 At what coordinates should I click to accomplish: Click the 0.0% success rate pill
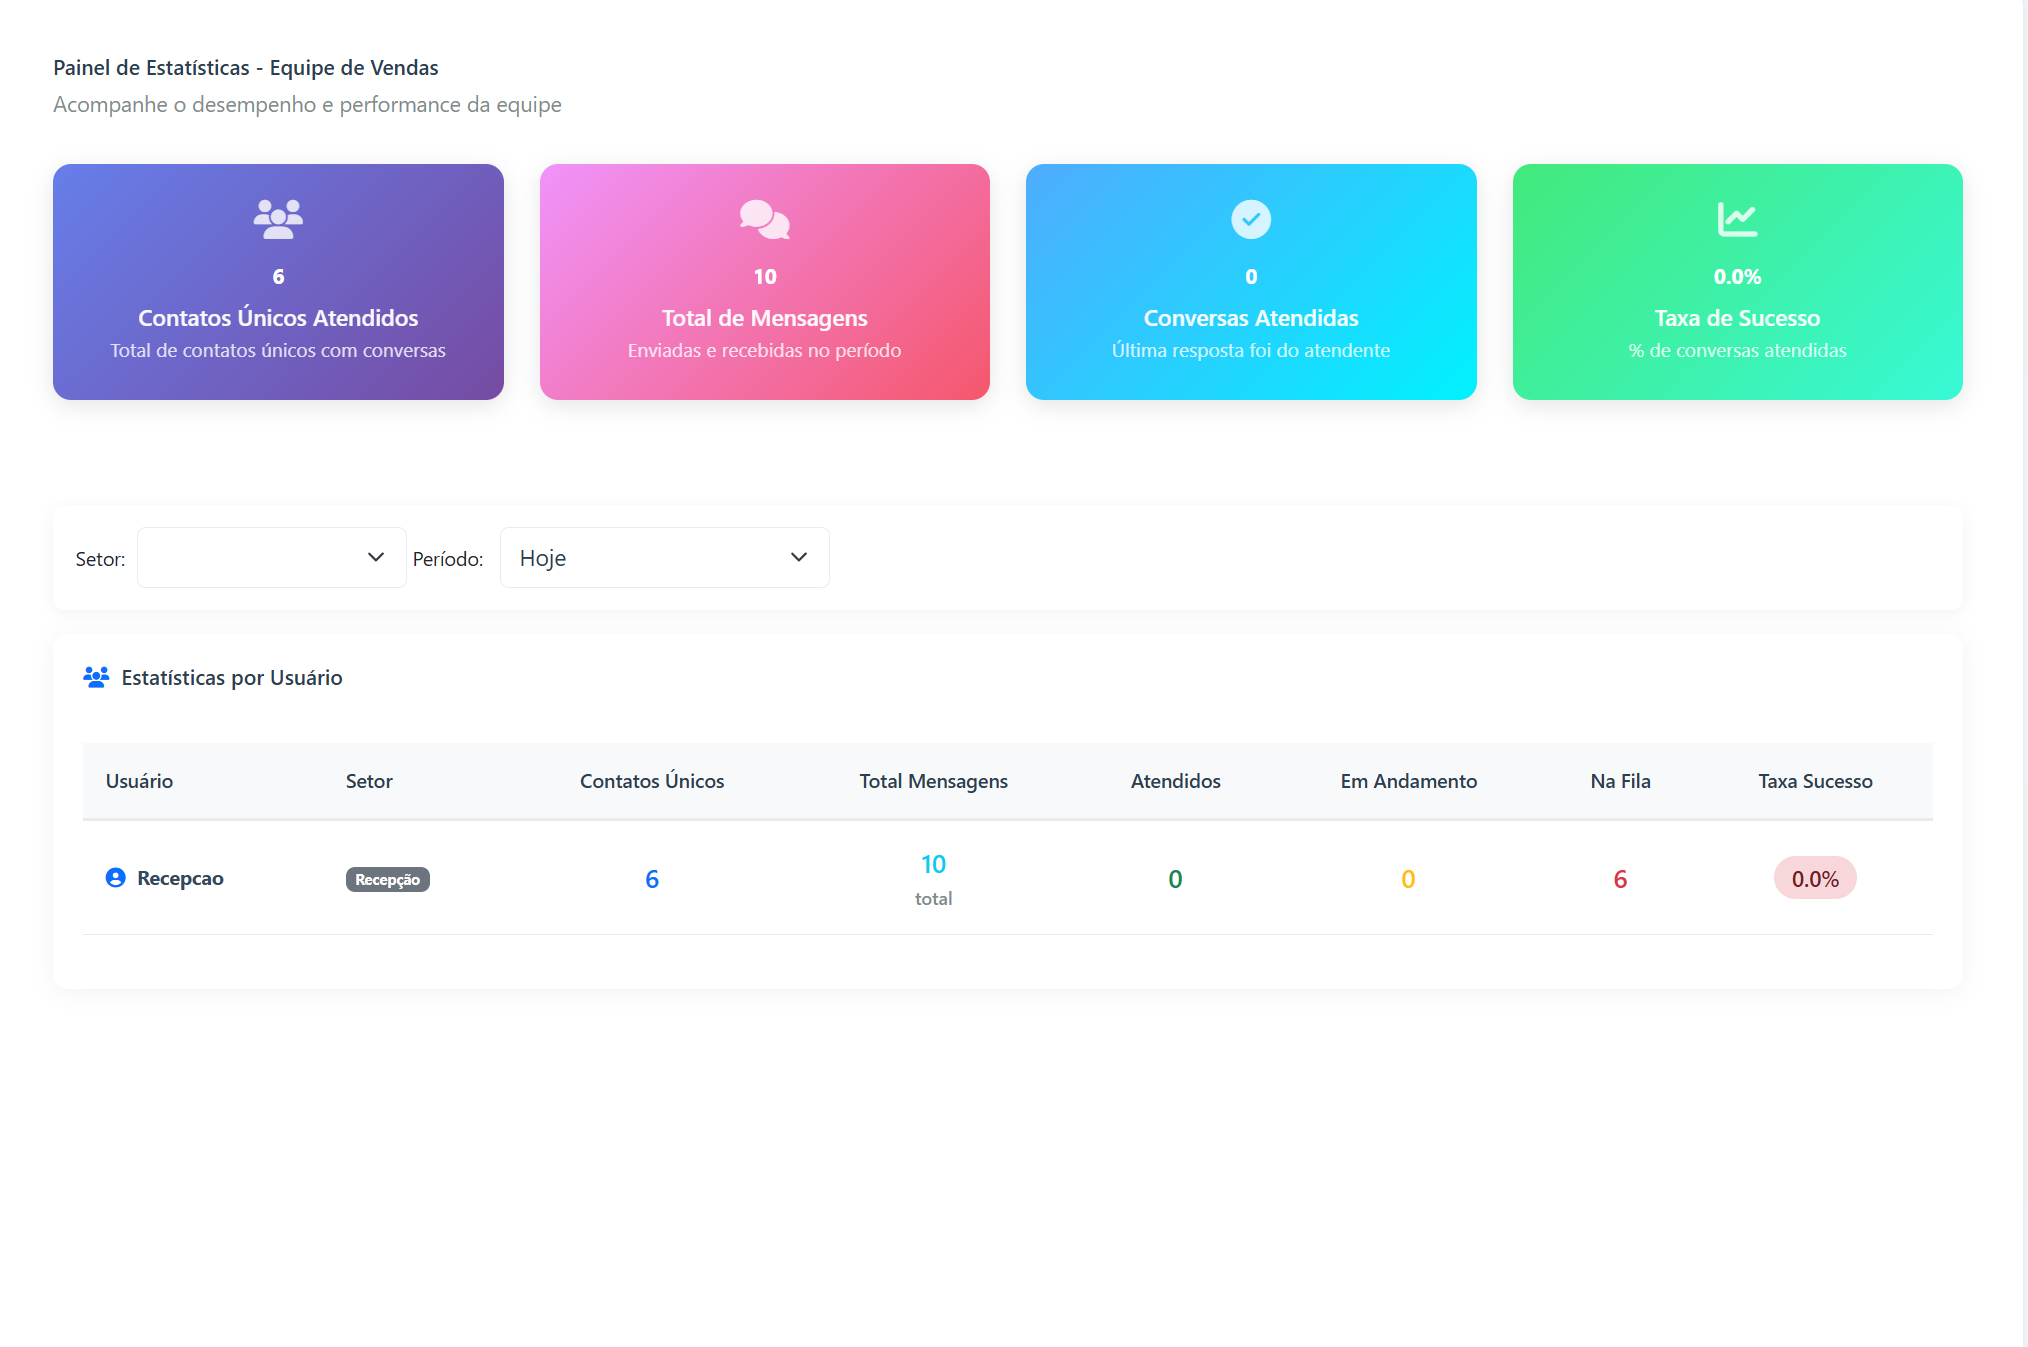1814,878
